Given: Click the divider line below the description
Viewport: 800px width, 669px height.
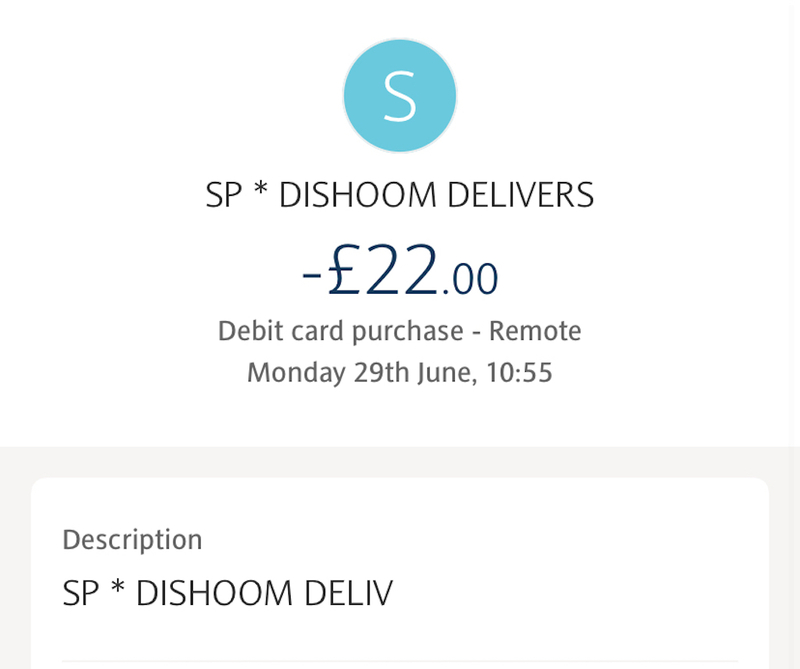Looking at the screenshot, I should 400,661.
